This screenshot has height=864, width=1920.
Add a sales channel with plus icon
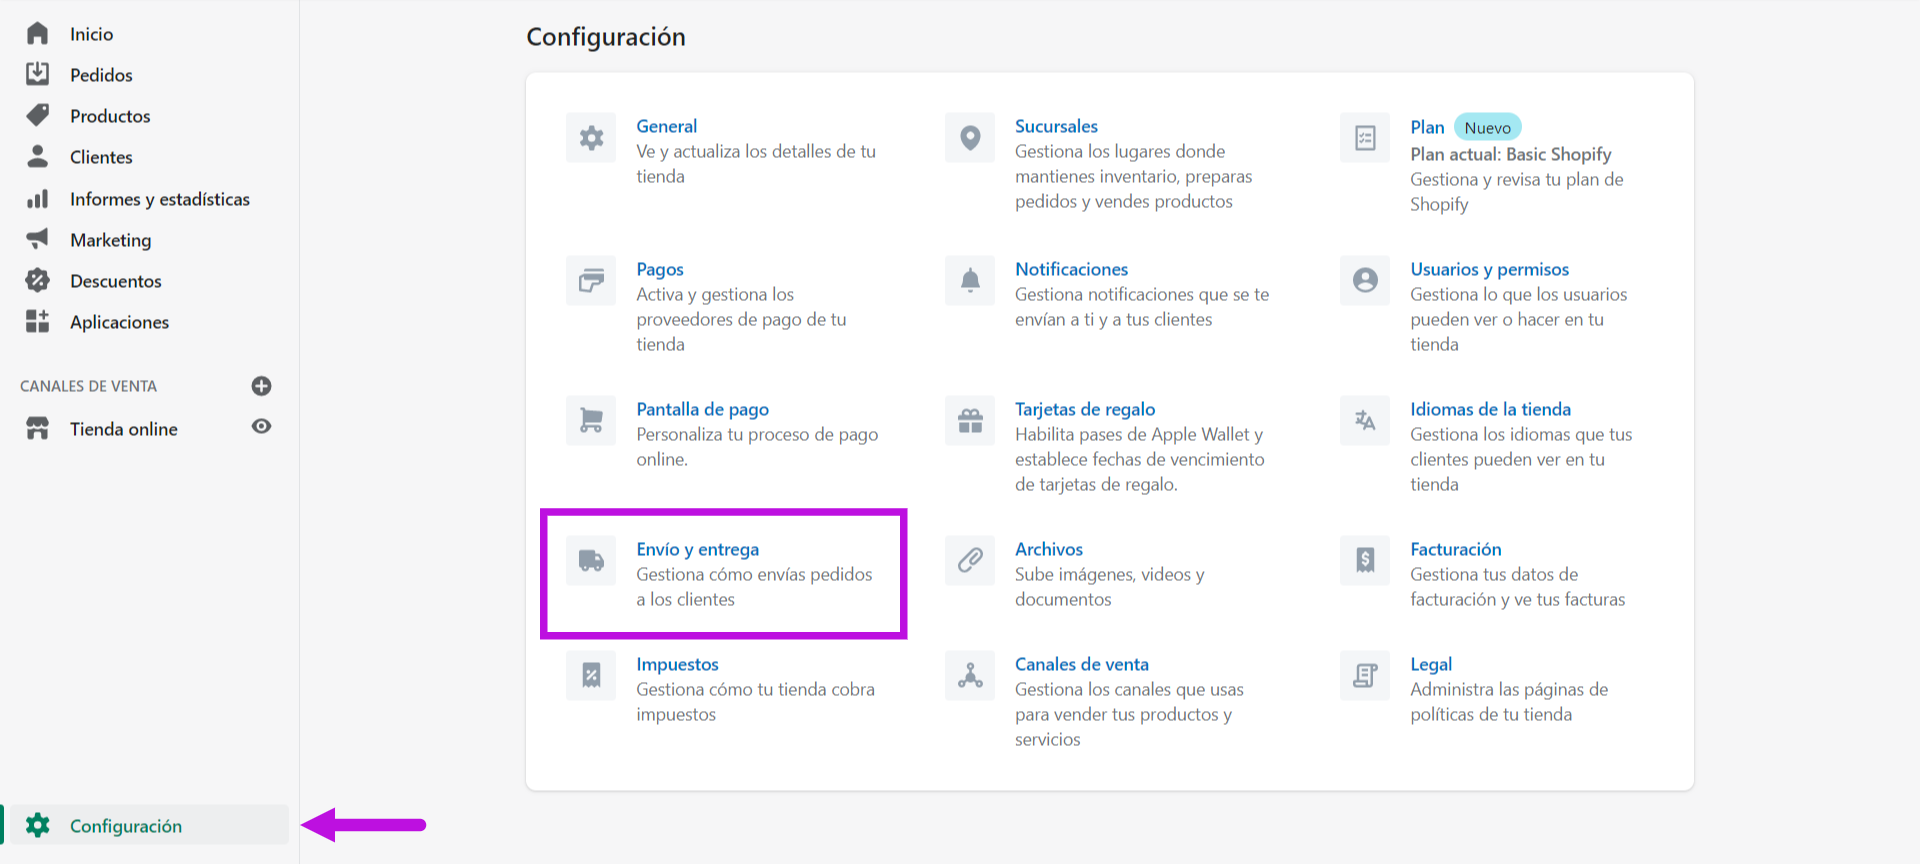coord(261,386)
